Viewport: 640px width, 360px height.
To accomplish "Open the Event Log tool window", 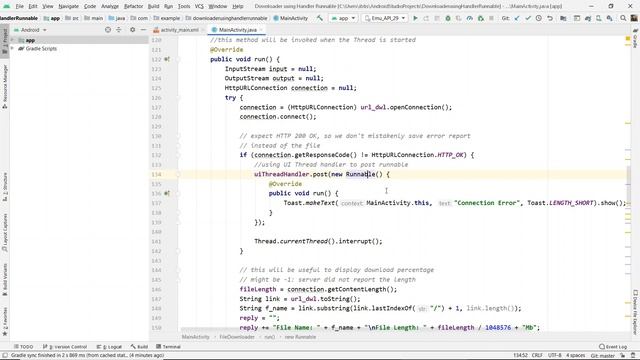I will point(613,347).
